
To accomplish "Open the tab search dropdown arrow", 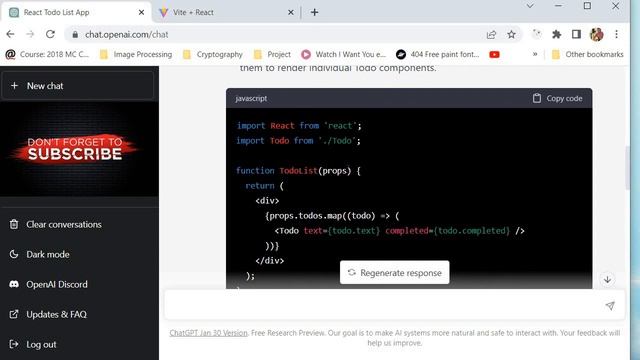I will pyautogui.click(x=530, y=6).
